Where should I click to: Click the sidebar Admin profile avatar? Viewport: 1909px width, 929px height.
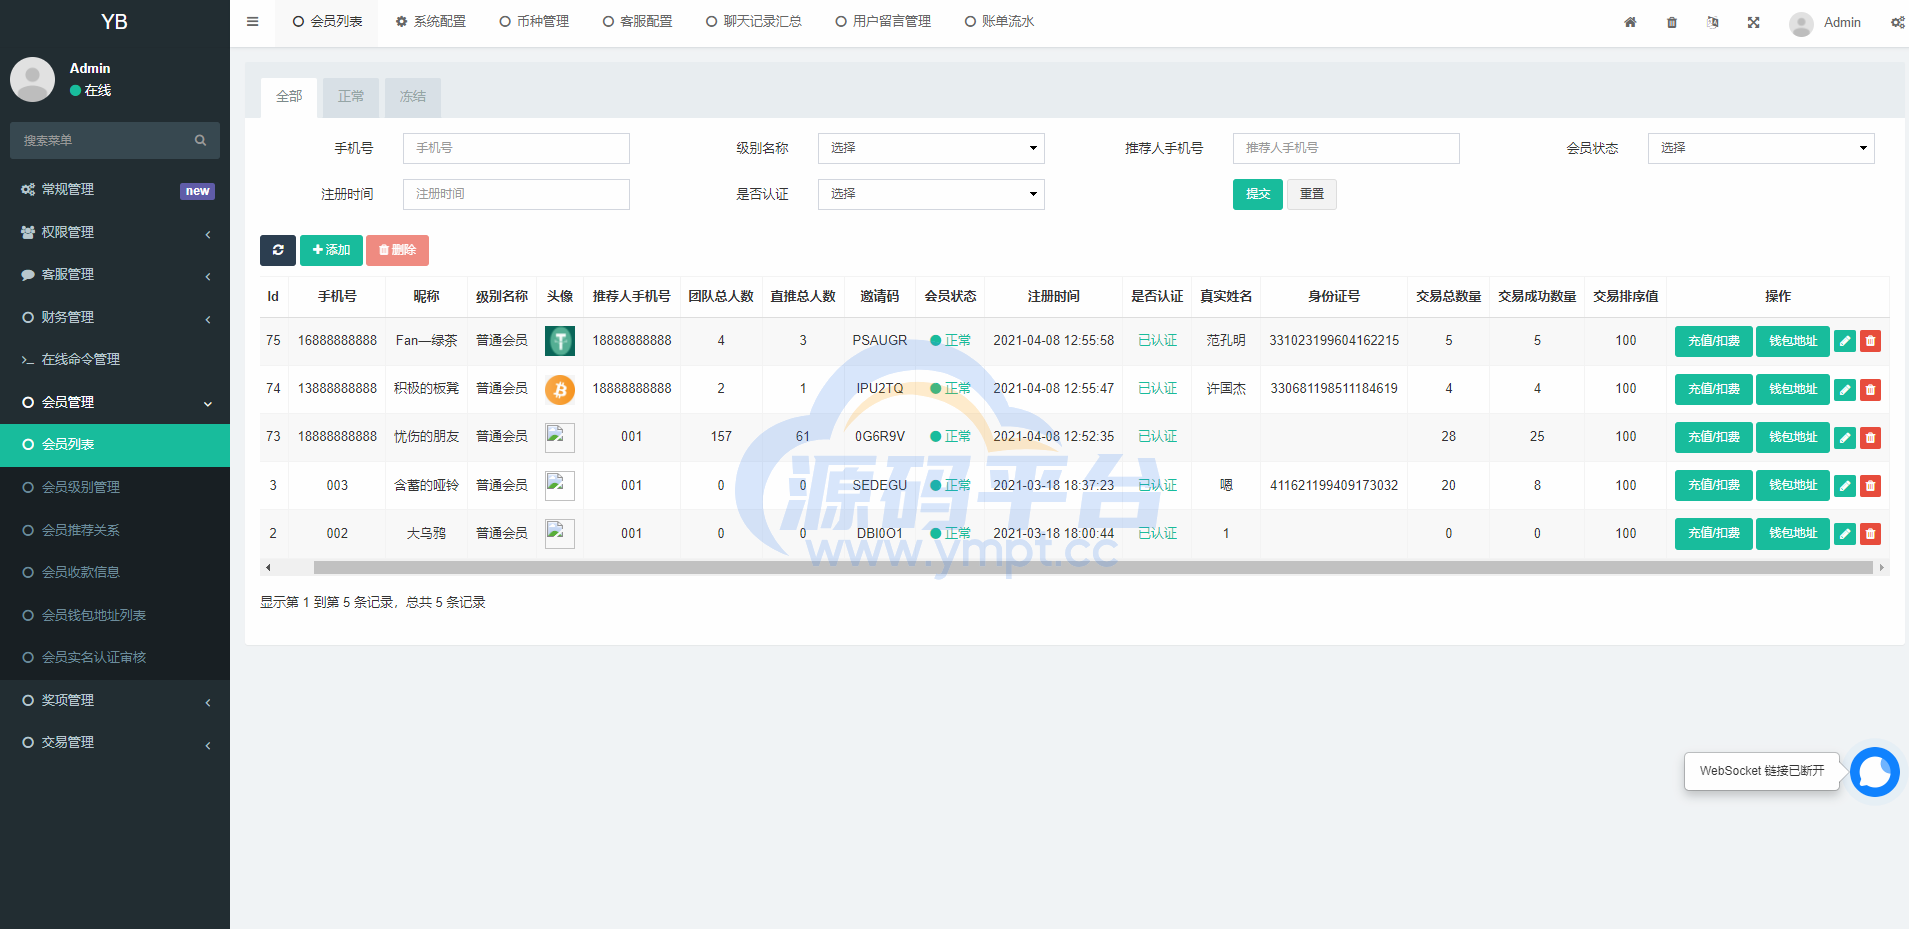pyautogui.click(x=32, y=79)
